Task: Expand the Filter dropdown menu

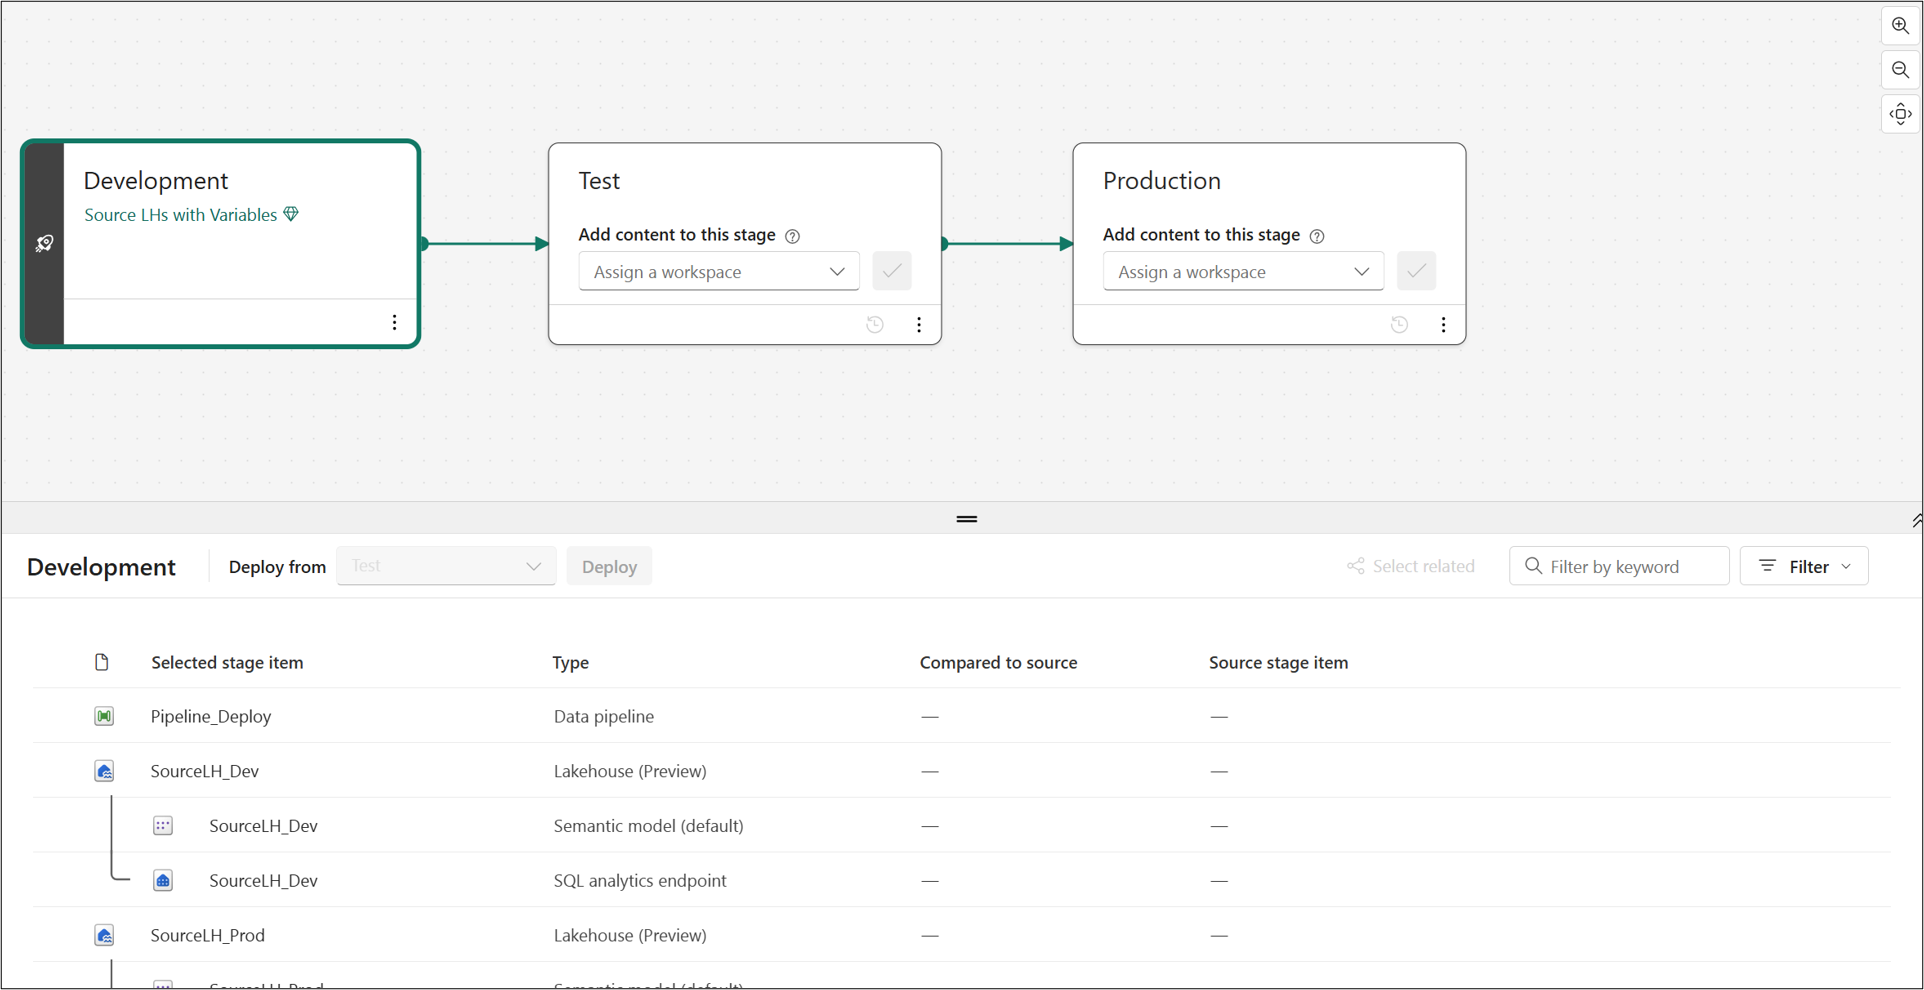Action: [1804, 566]
